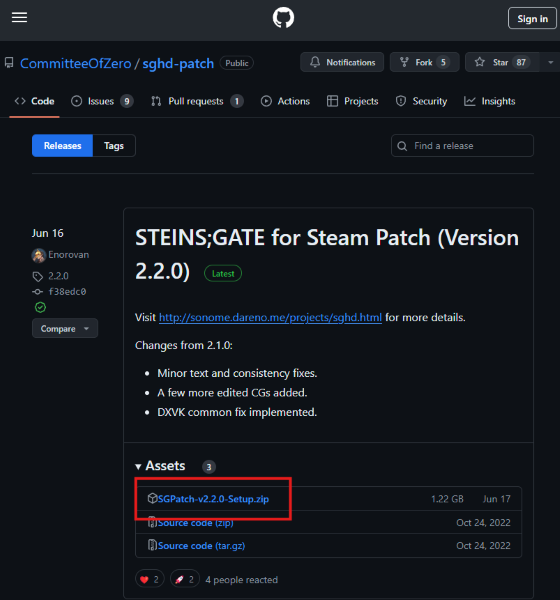The image size is (560, 600).
Task: Click the commit icon beside f38edc0
Action: [38, 292]
